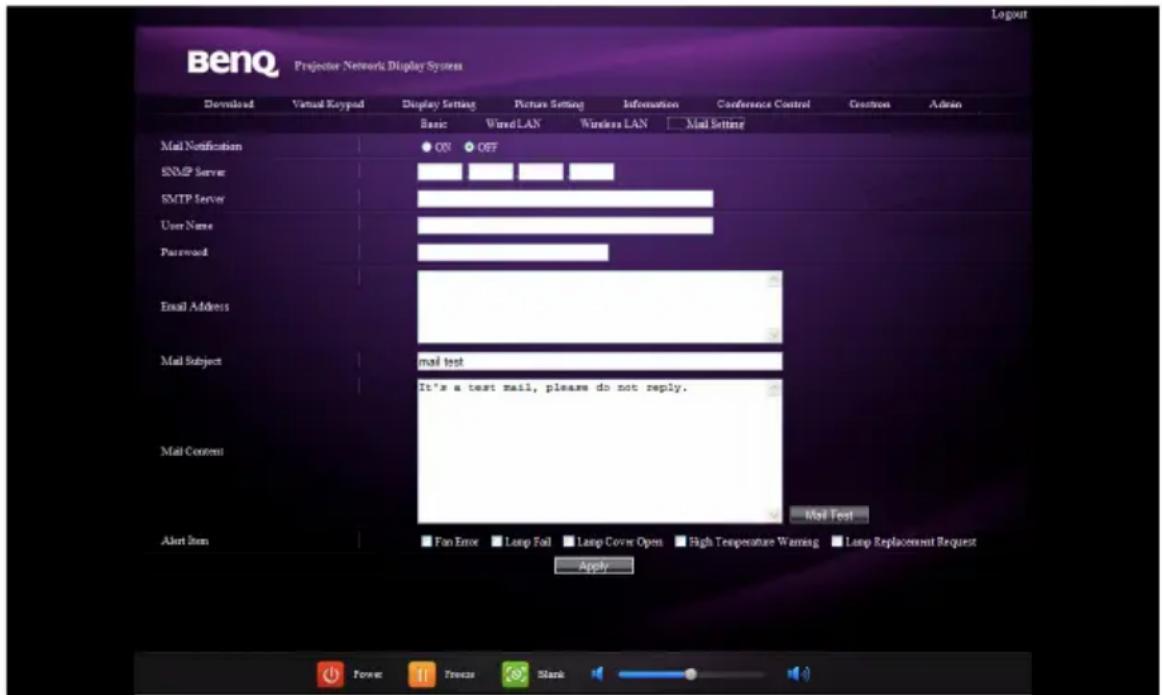The width and height of the screenshot is (1162, 695).
Task: Click the Logout link
Action: pos(1009,14)
